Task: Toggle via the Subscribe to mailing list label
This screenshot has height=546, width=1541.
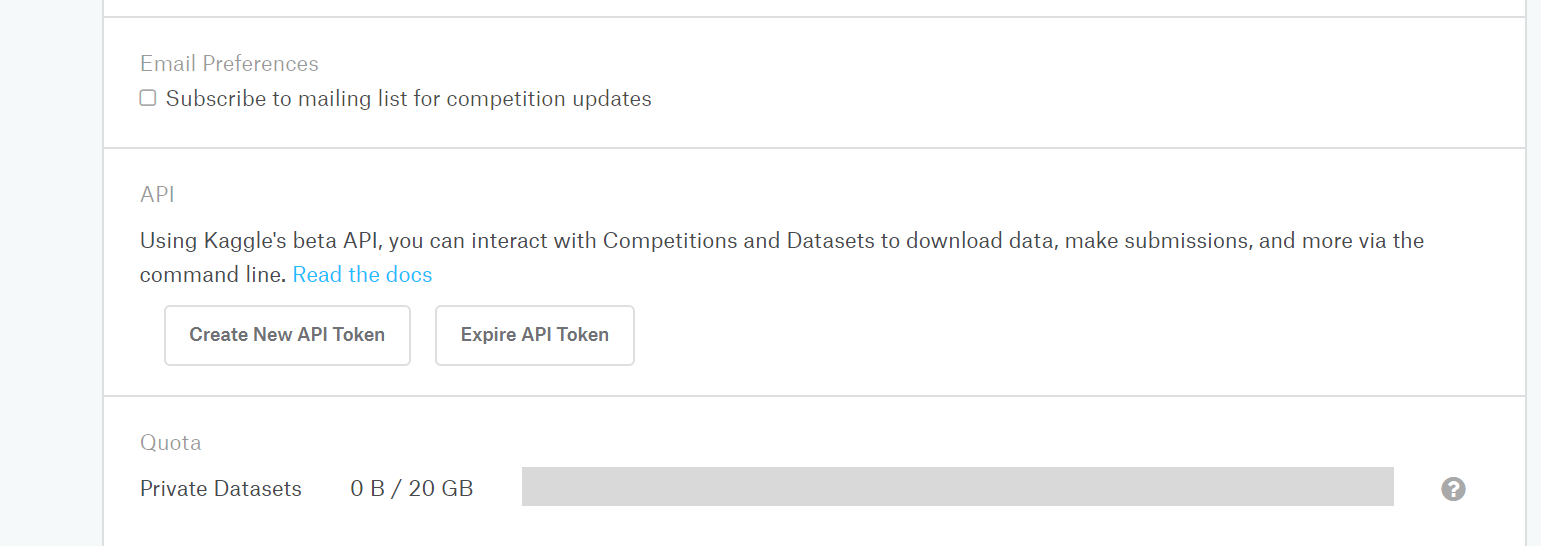Action: point(409,99)
